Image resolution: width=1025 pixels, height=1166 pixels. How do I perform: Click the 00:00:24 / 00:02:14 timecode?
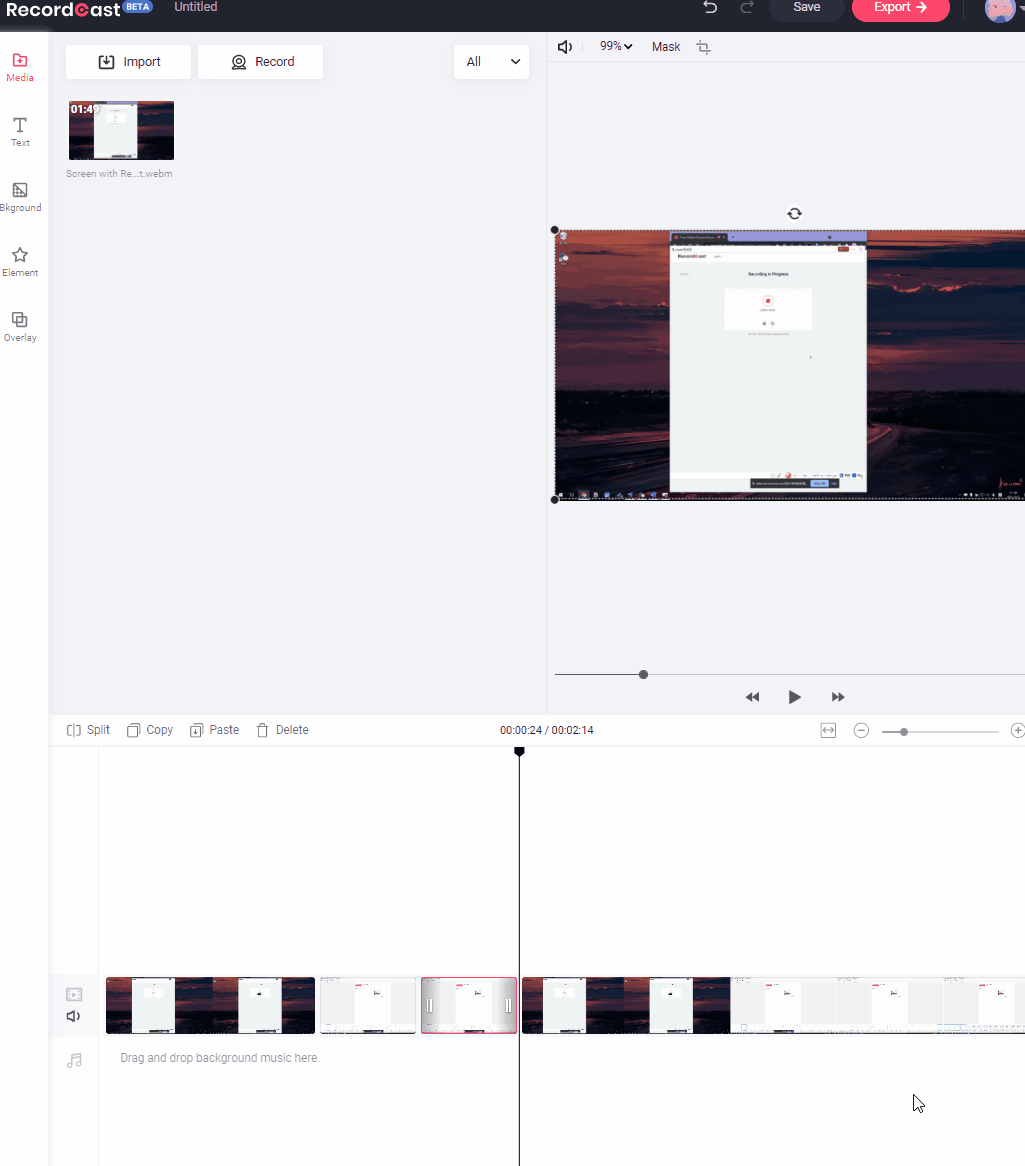[547, 730]
